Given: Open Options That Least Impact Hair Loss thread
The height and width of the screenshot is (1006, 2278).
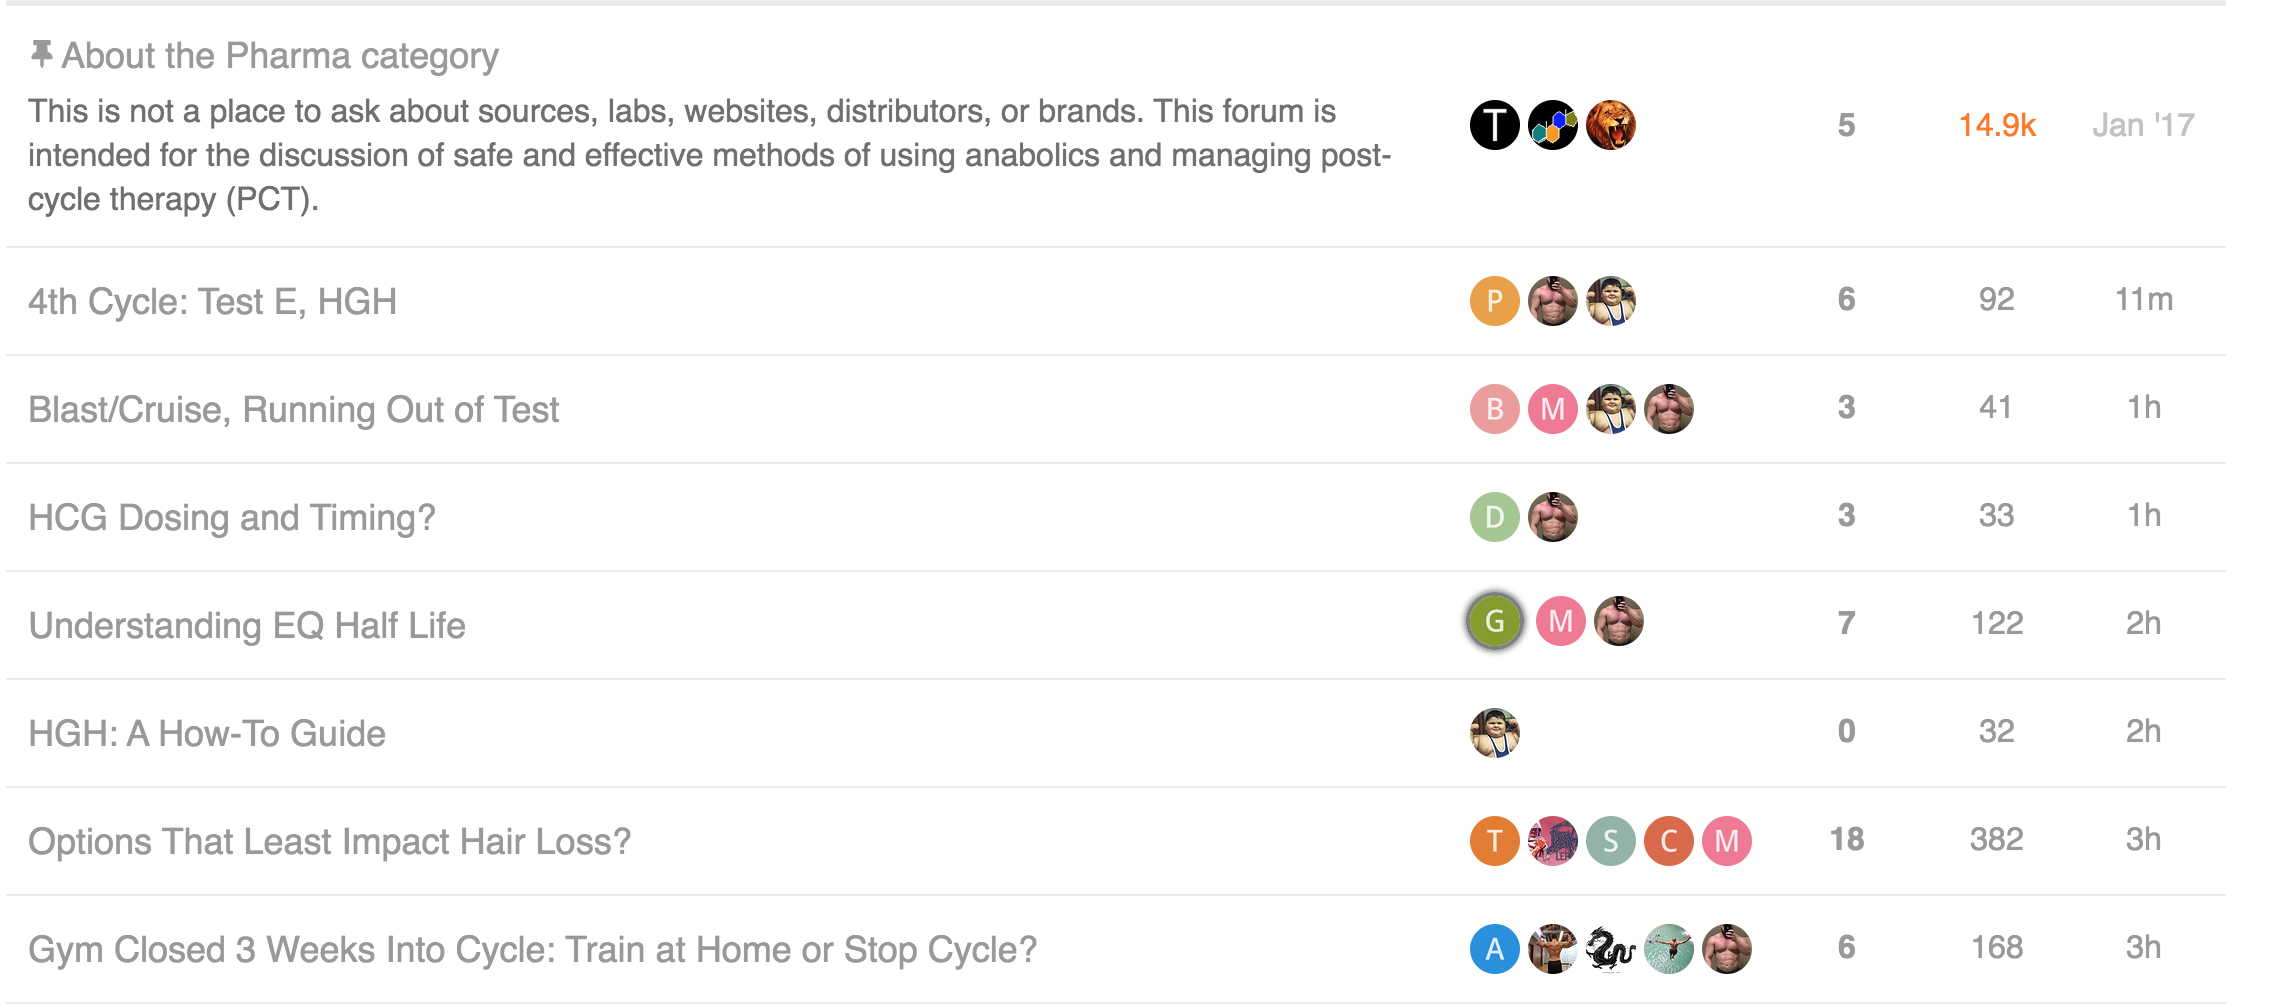Looking at the screenshot, I should pos(329,841).
